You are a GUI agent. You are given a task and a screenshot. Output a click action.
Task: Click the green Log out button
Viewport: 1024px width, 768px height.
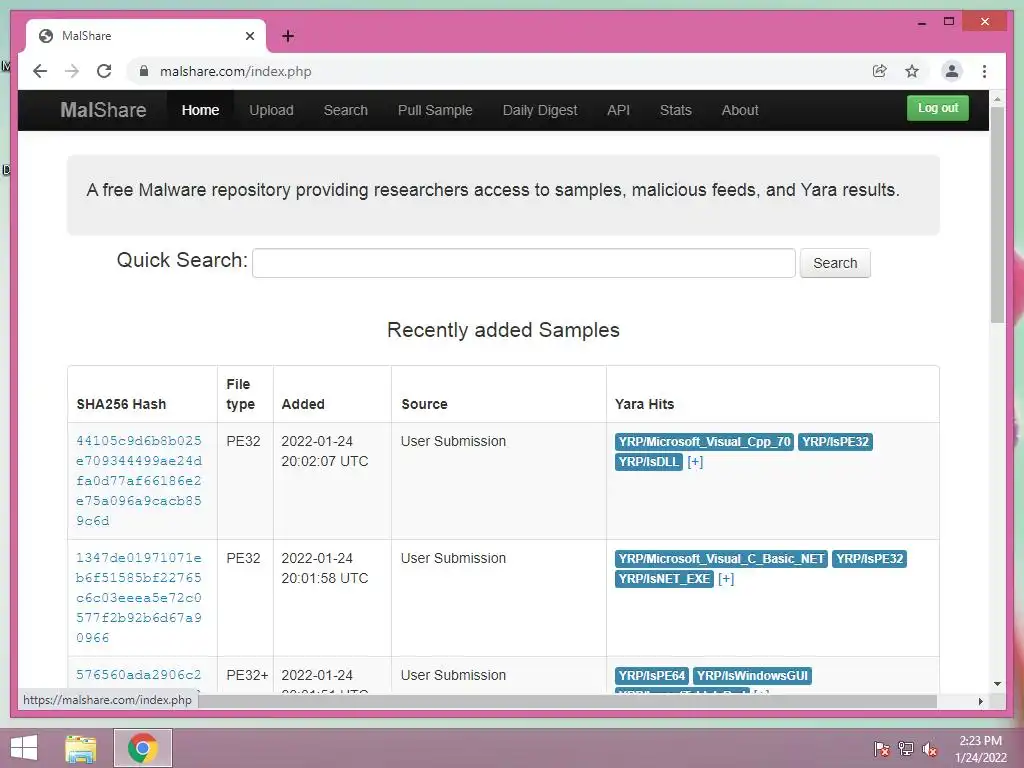click(x=938, y=108)
